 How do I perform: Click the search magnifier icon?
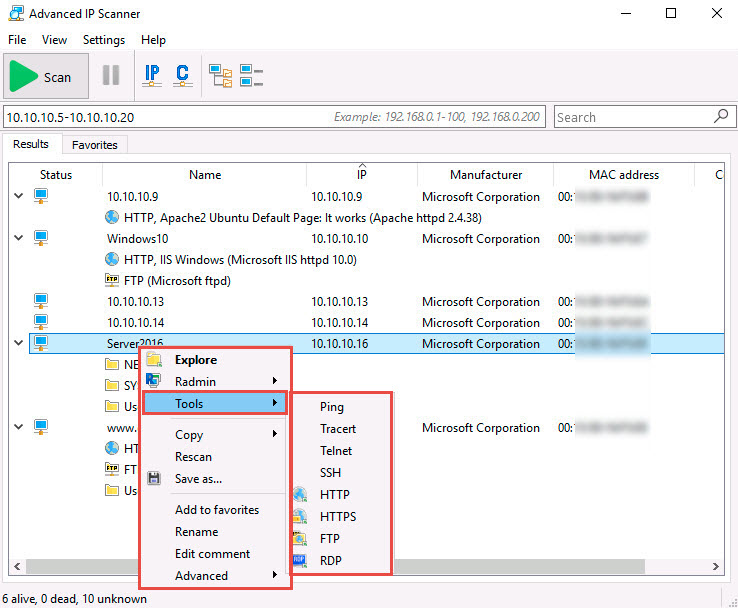pyautogui.click(x=721, y=116)
